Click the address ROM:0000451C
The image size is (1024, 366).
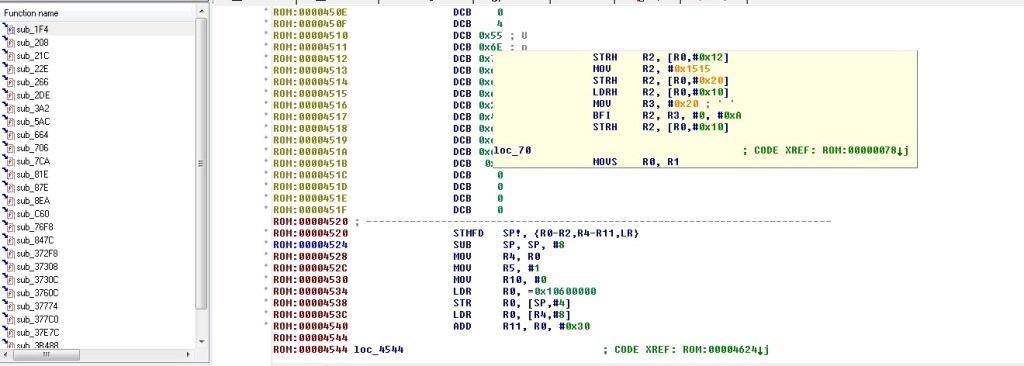point(311,175)
